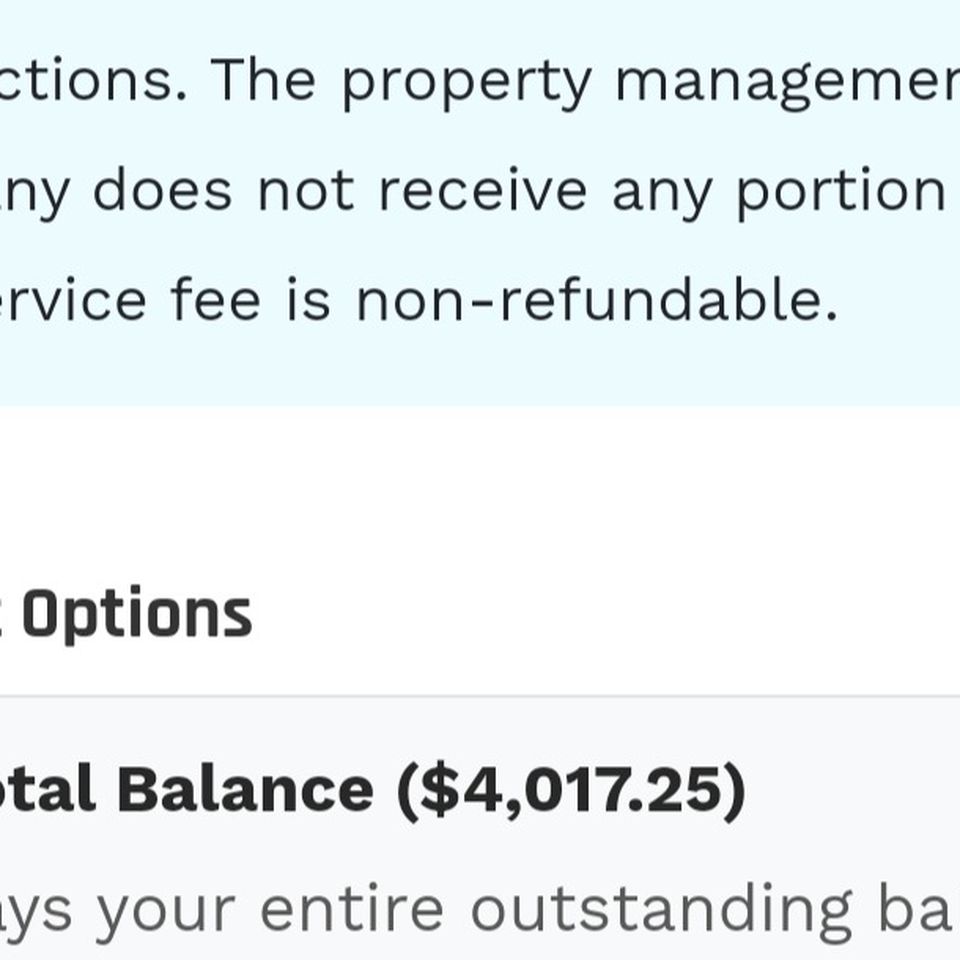960x960 pixels.
Task: Click the word 'Balance' in option title
Action: 246,789
